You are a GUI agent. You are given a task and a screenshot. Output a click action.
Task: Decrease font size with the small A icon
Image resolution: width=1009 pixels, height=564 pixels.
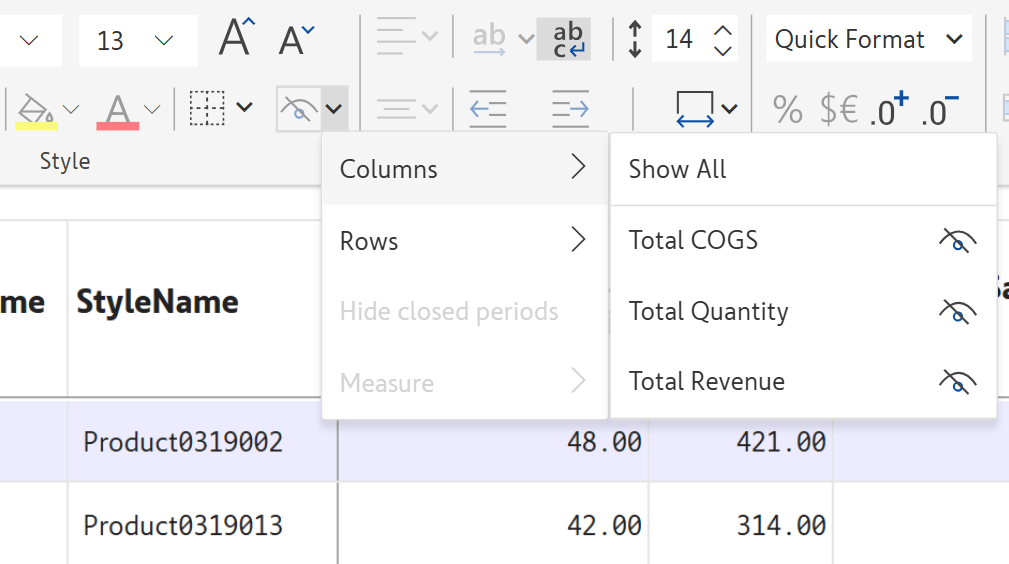(296, 40)
